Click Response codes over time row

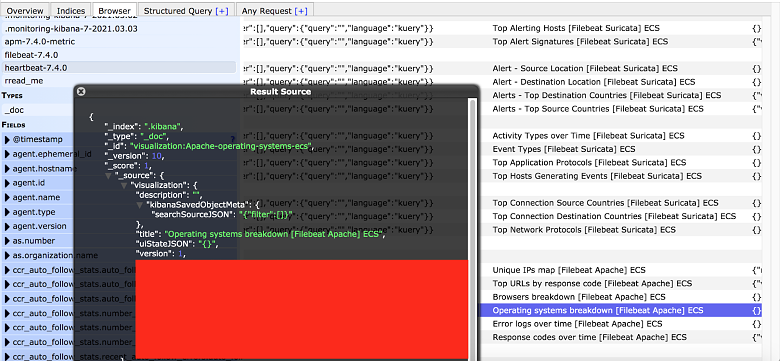click(589, 337)
